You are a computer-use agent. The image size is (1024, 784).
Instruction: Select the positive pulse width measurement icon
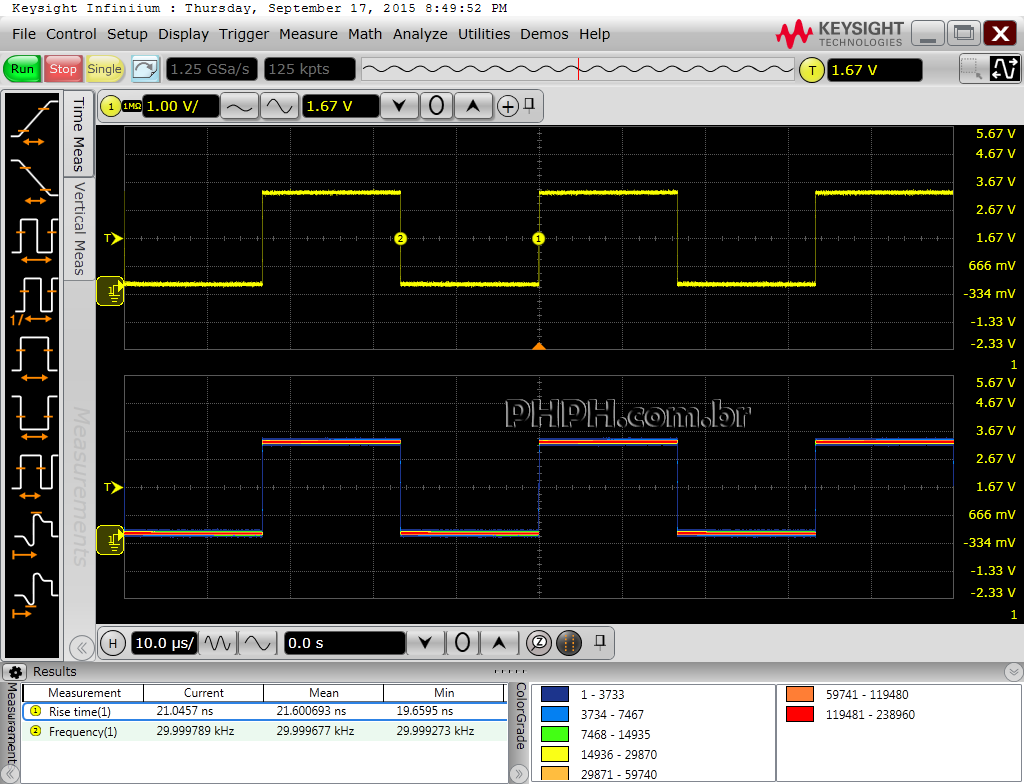point(34,358)
